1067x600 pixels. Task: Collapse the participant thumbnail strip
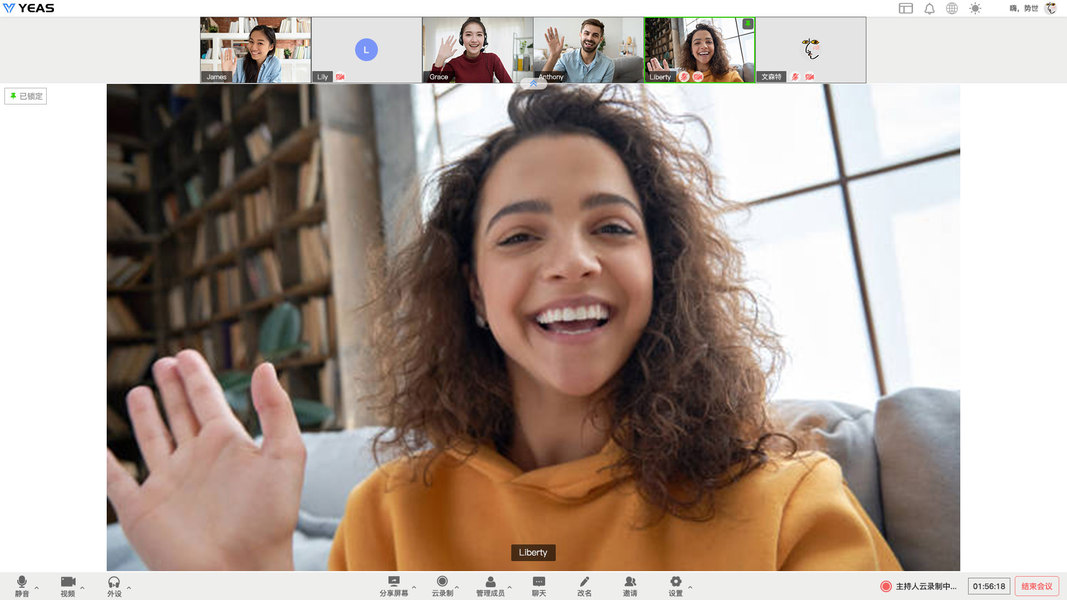534,84
